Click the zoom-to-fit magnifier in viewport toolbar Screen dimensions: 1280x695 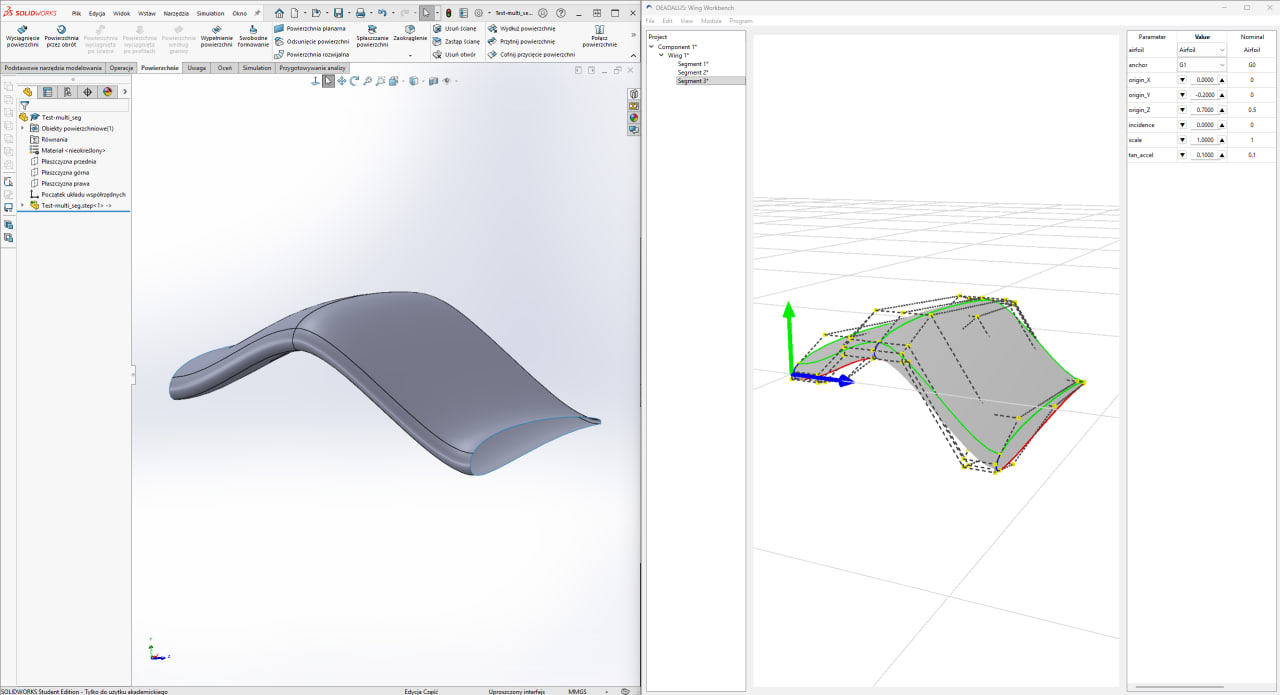(367, 81)
